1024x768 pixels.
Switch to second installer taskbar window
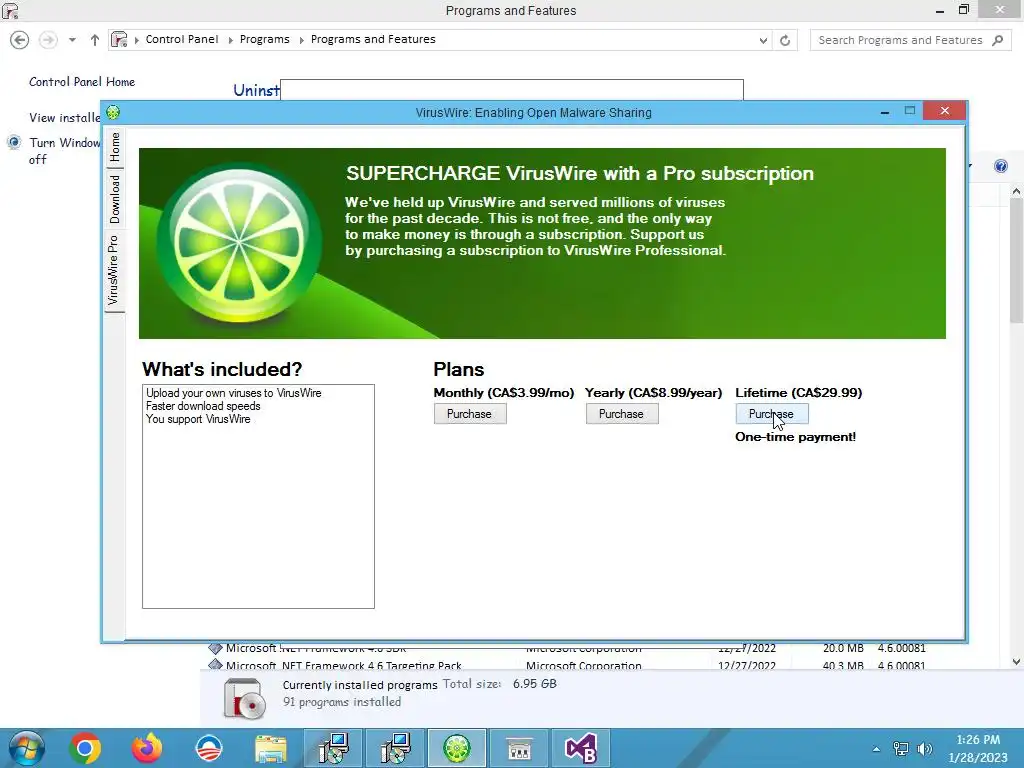[395, 748]
